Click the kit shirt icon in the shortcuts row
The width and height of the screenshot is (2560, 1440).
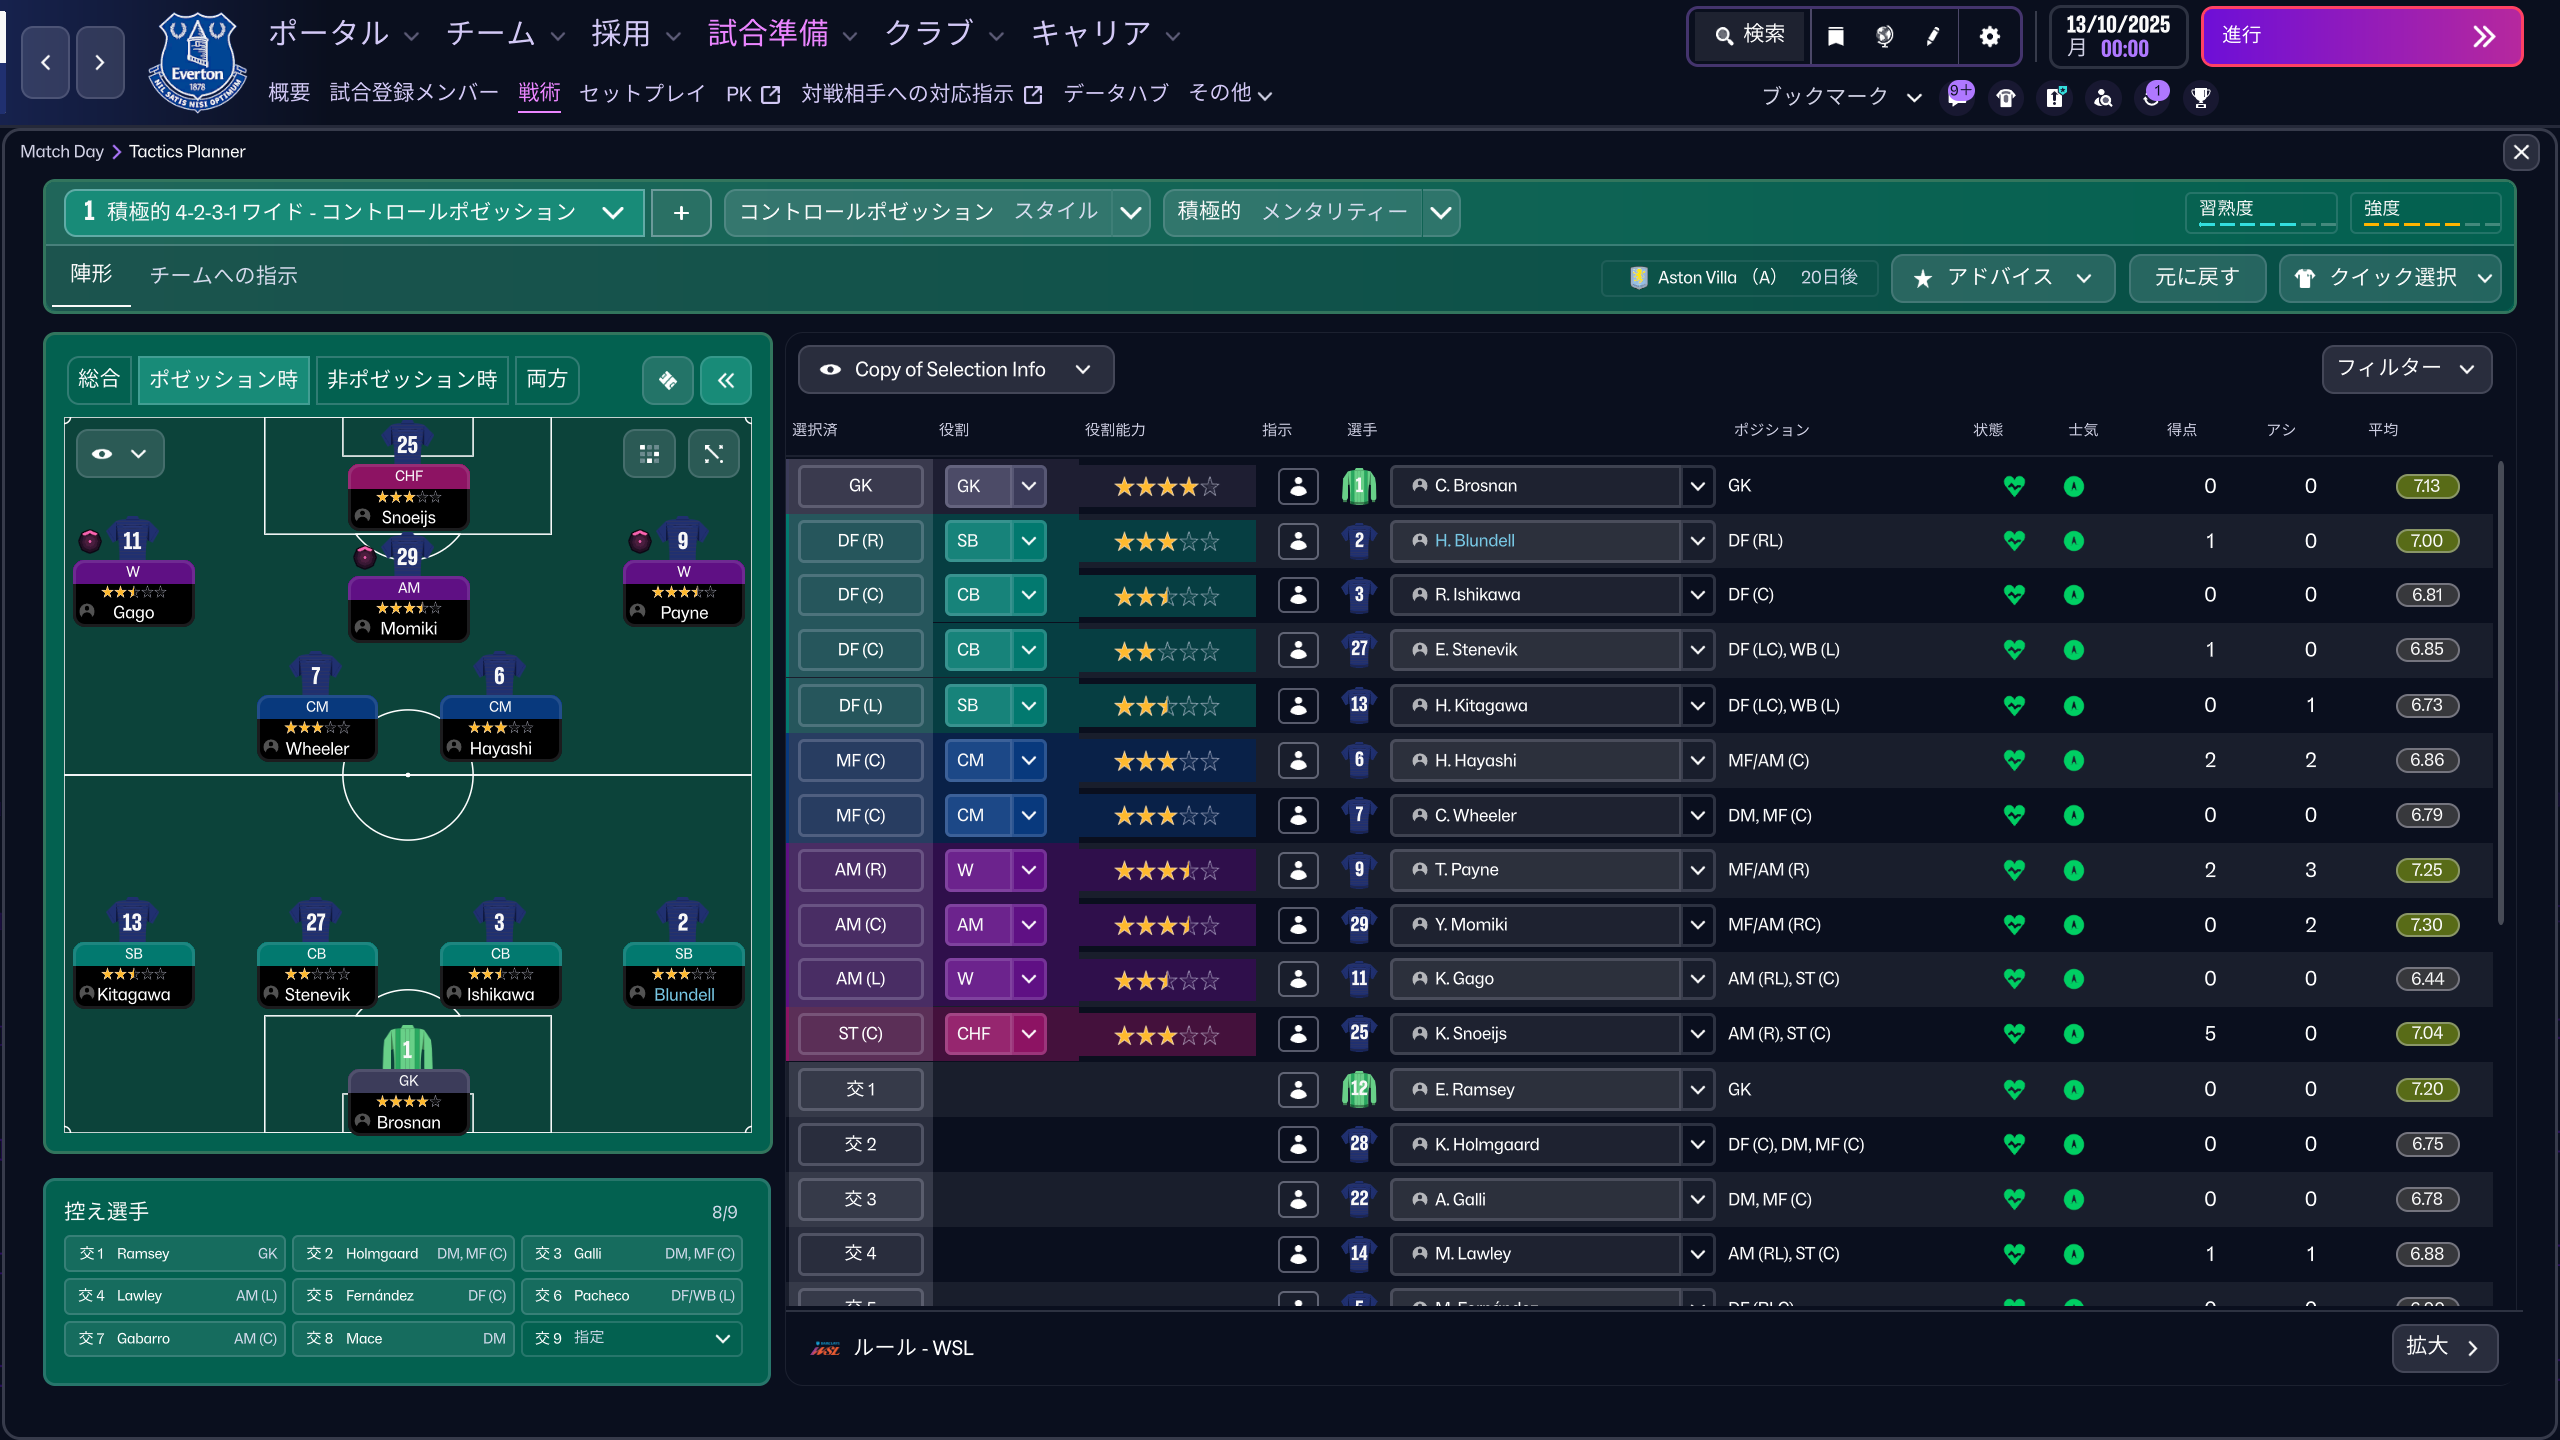pyautogui.click(x=2006, y=97)
